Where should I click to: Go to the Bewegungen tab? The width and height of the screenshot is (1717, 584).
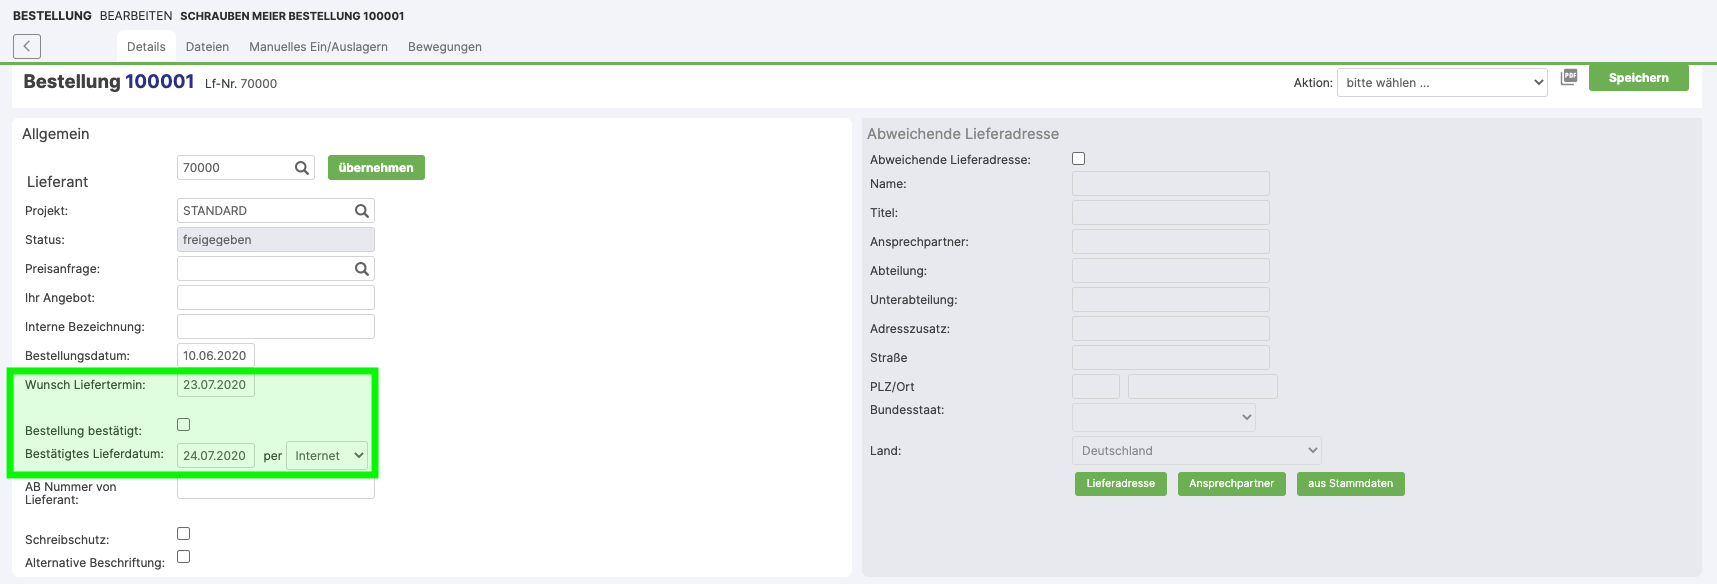pyautogui.click(x=445, y=47)
